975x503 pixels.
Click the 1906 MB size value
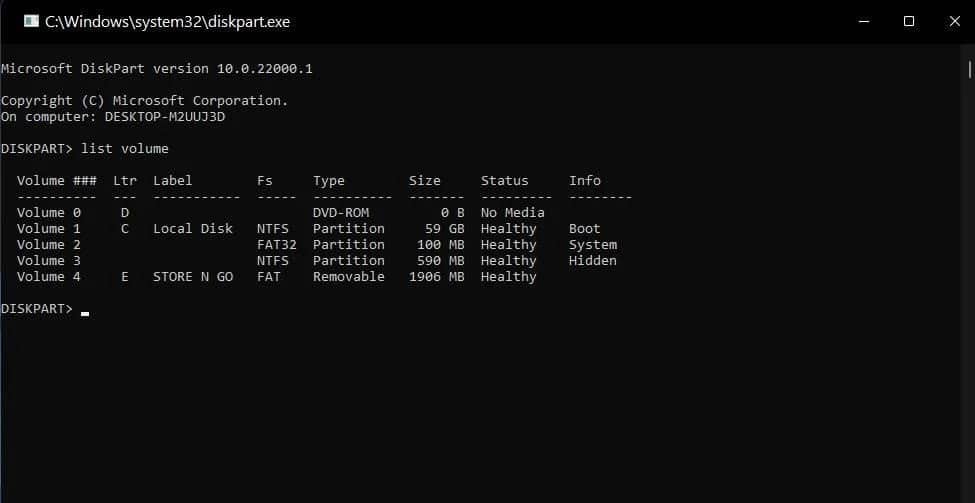click(x=437, y=277)
